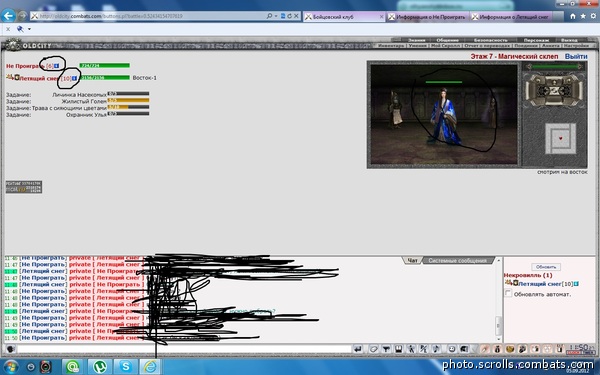Click the walking figure icon in chat bar
Viewport: 600px width, 375px height.
(411, 349)
